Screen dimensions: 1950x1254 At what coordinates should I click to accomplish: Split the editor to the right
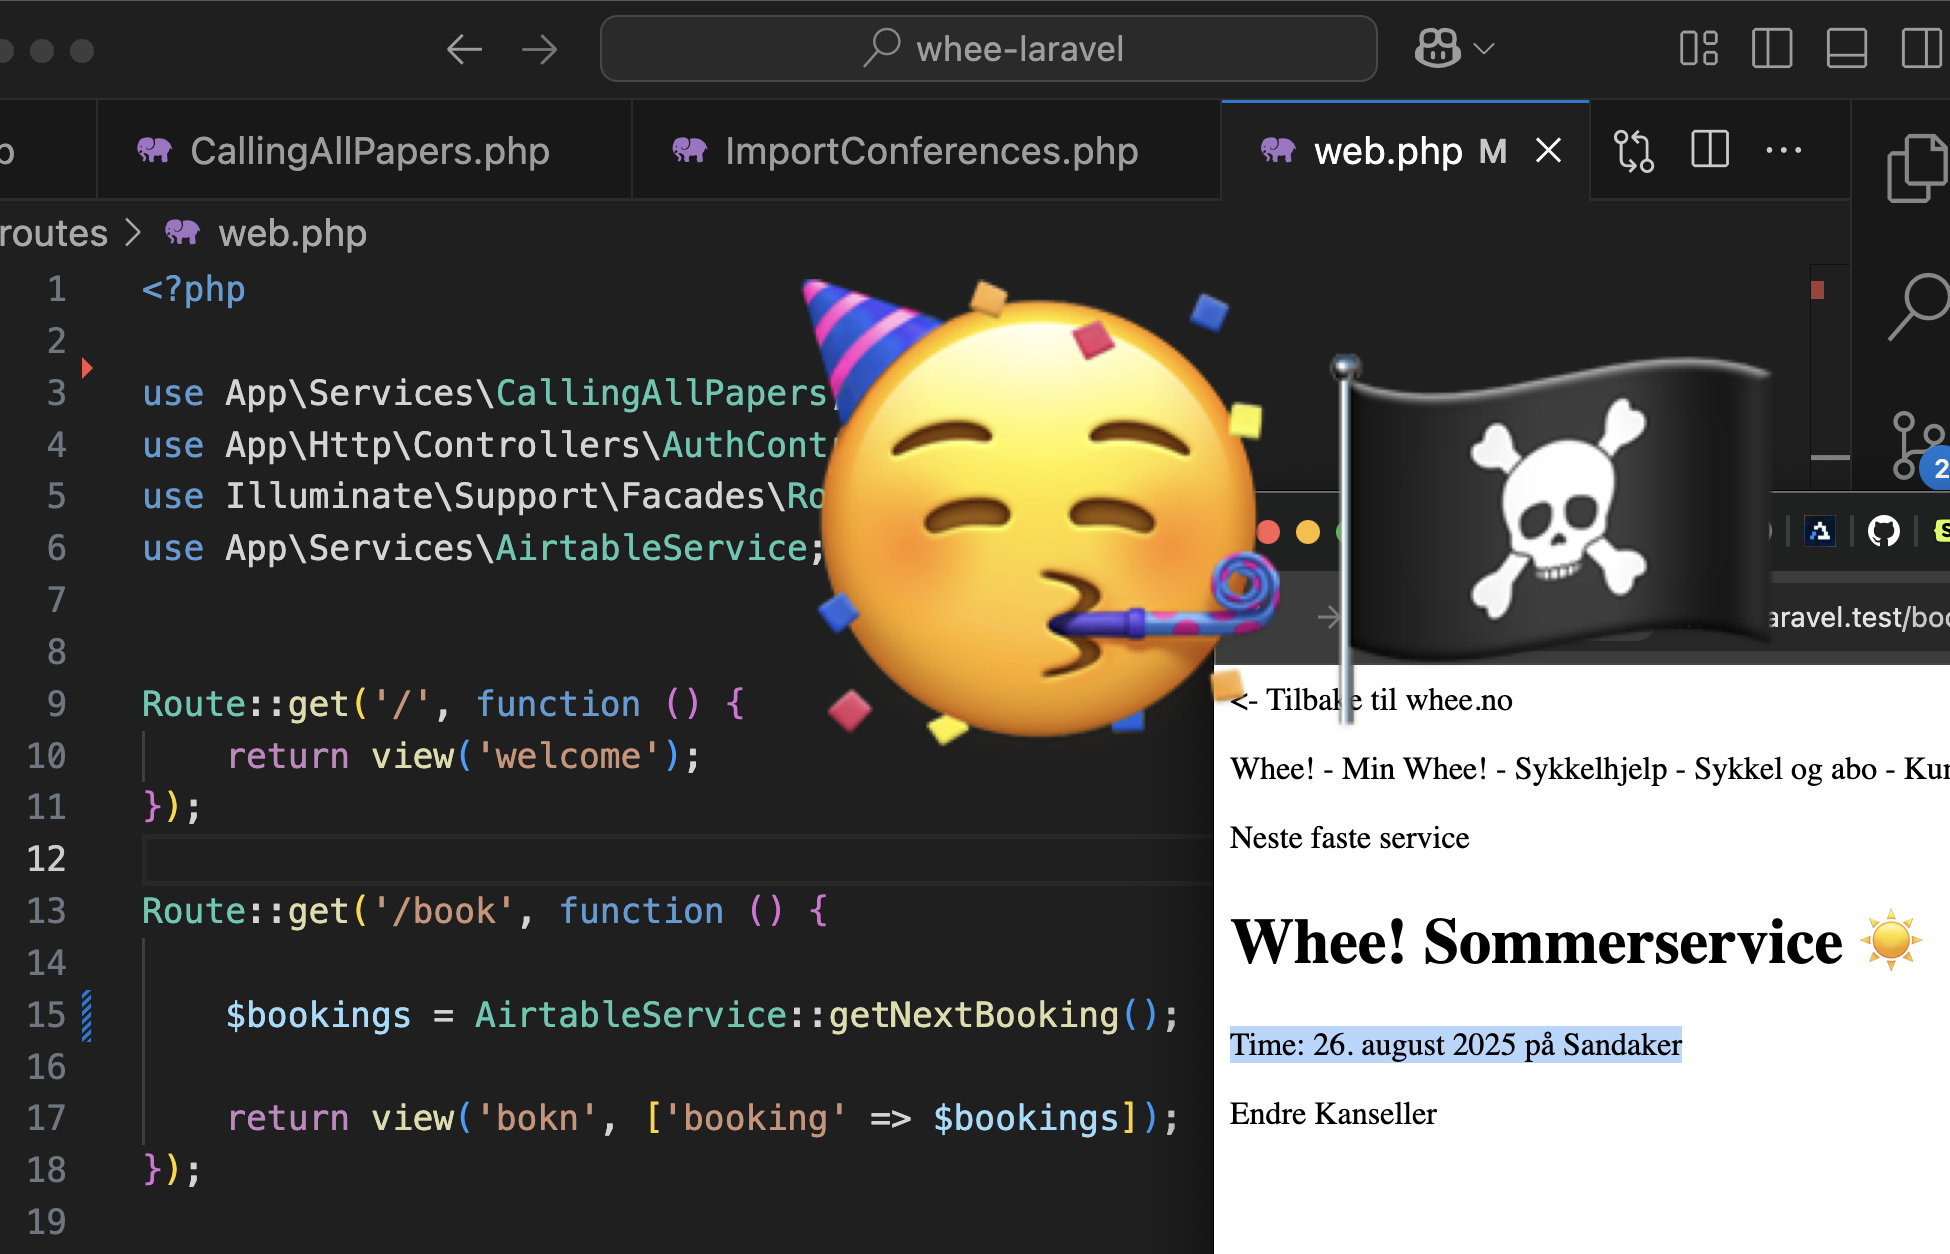coord(1710,150)
